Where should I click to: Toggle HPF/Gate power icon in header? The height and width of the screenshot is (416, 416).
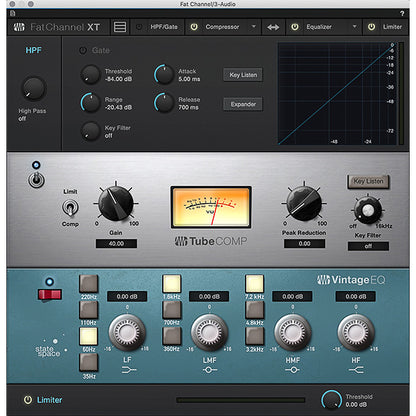[139, 27]
